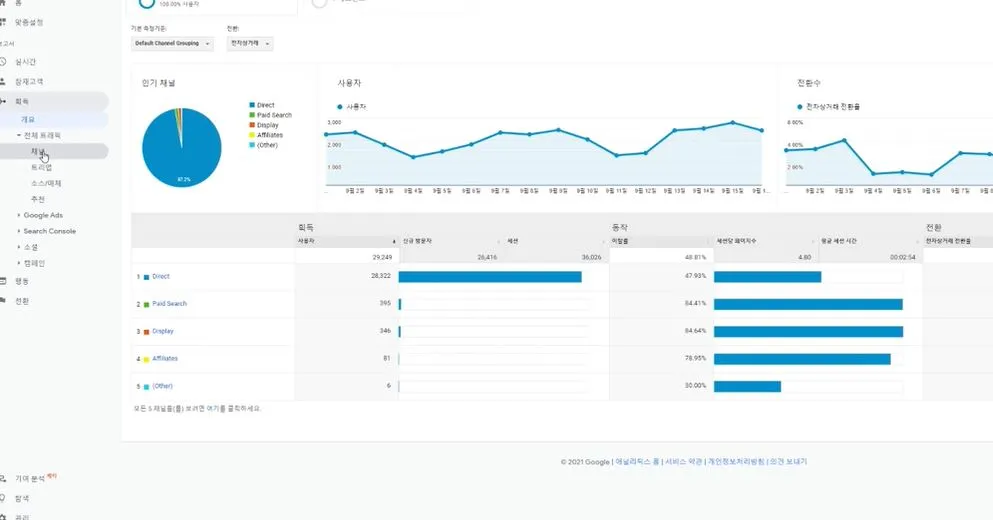Screen dimensions: 993x520
Task: Click the 전자상거래 전환율 legend marker
Action: point(800,107)
